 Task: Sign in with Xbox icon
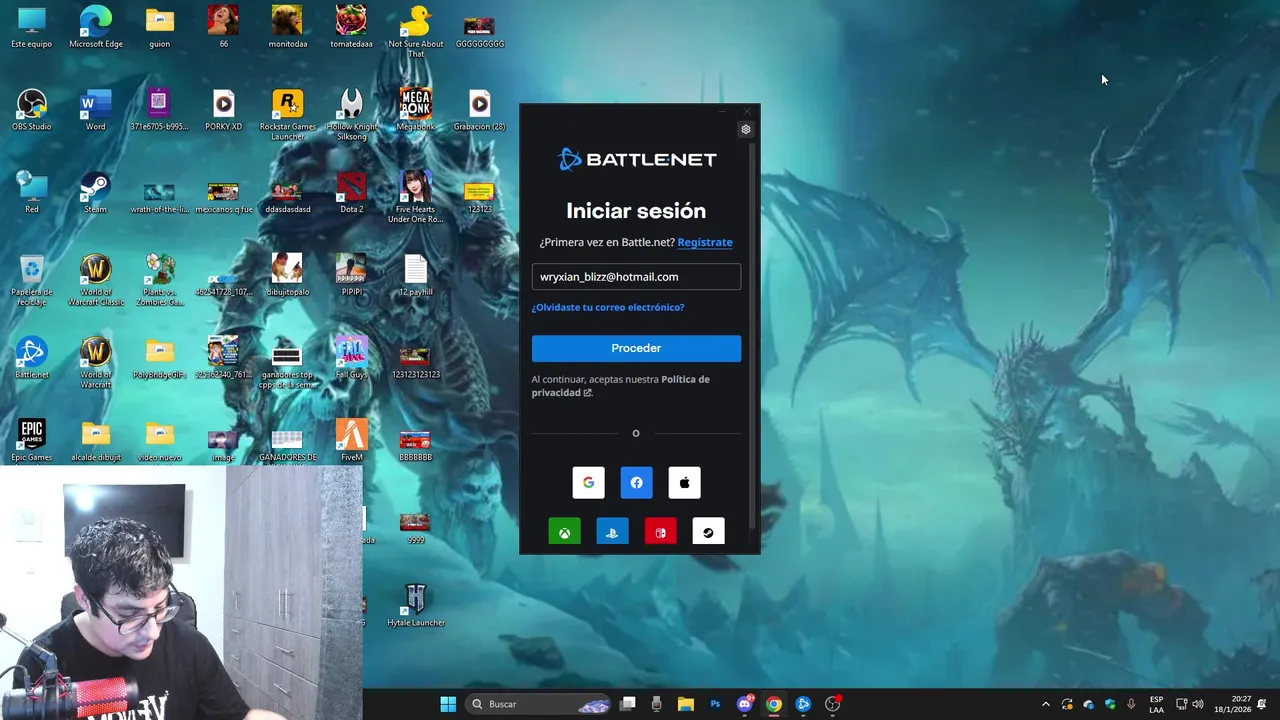point(564,532)
